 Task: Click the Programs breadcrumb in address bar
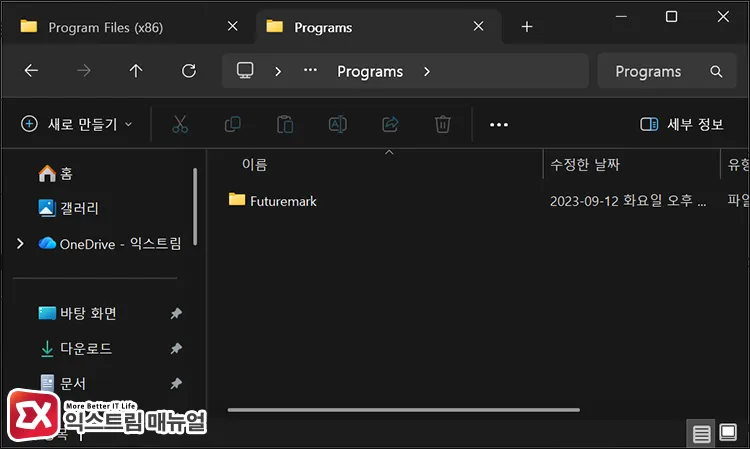[x=370, y=71]
